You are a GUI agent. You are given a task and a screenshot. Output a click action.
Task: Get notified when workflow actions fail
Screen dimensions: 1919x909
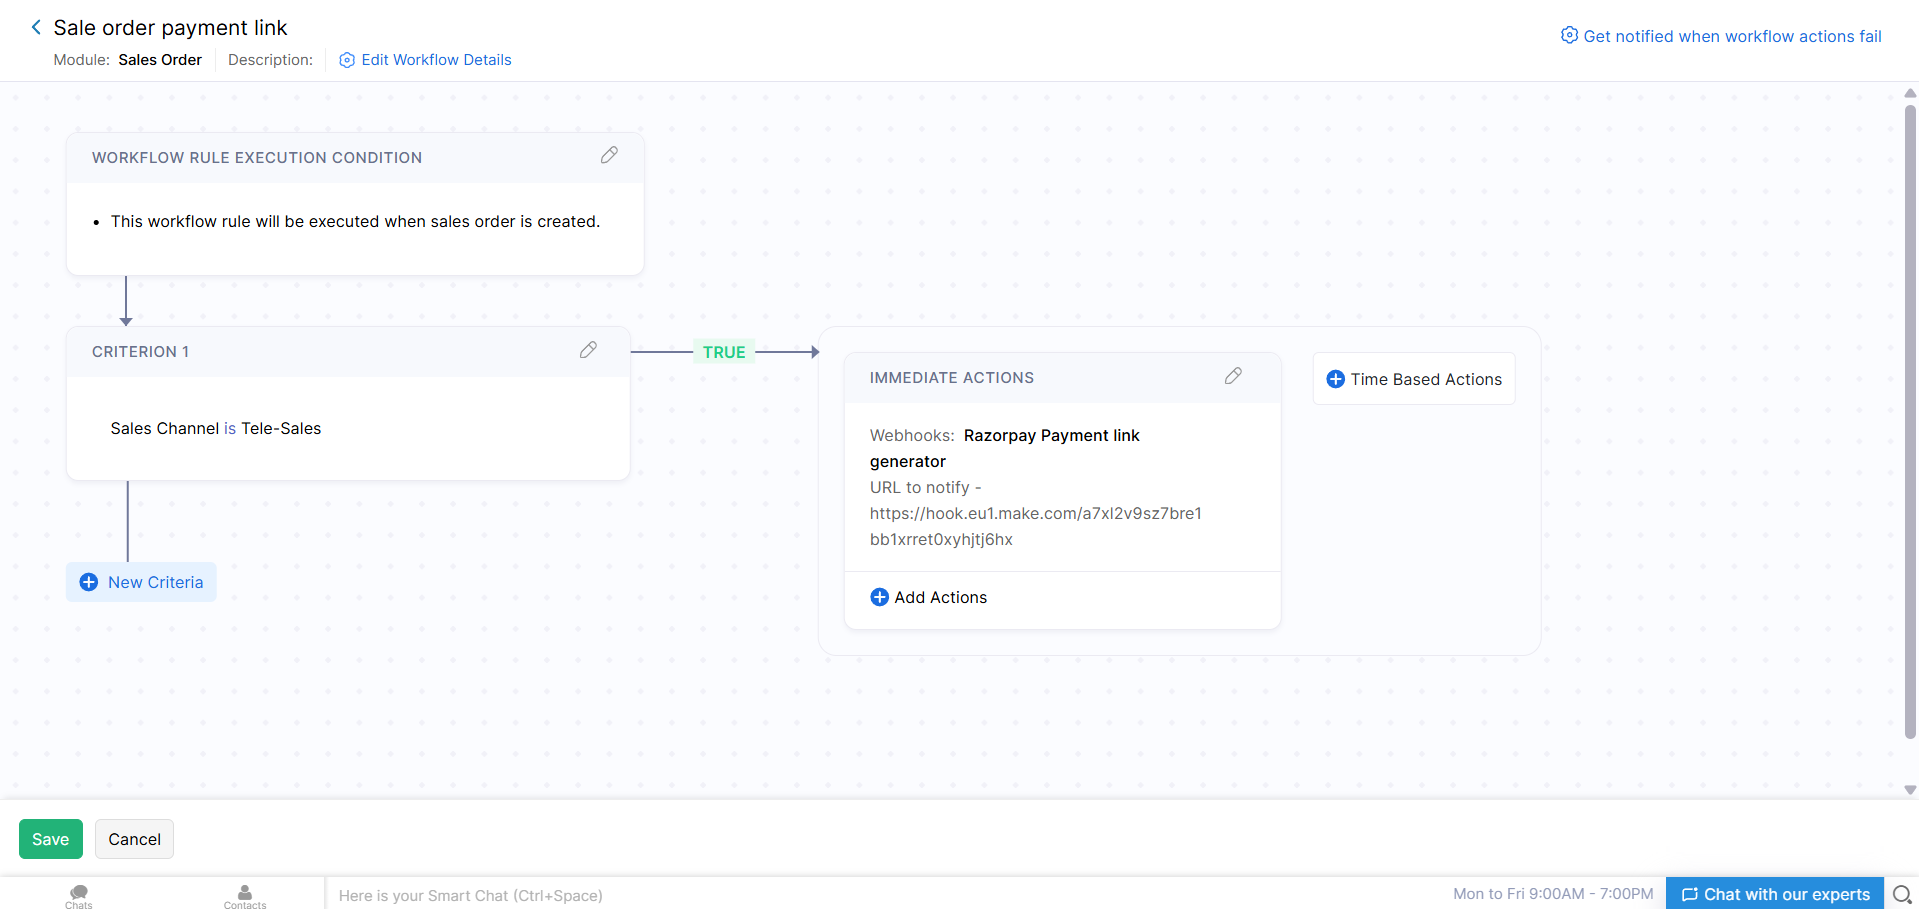point(1732,36)
